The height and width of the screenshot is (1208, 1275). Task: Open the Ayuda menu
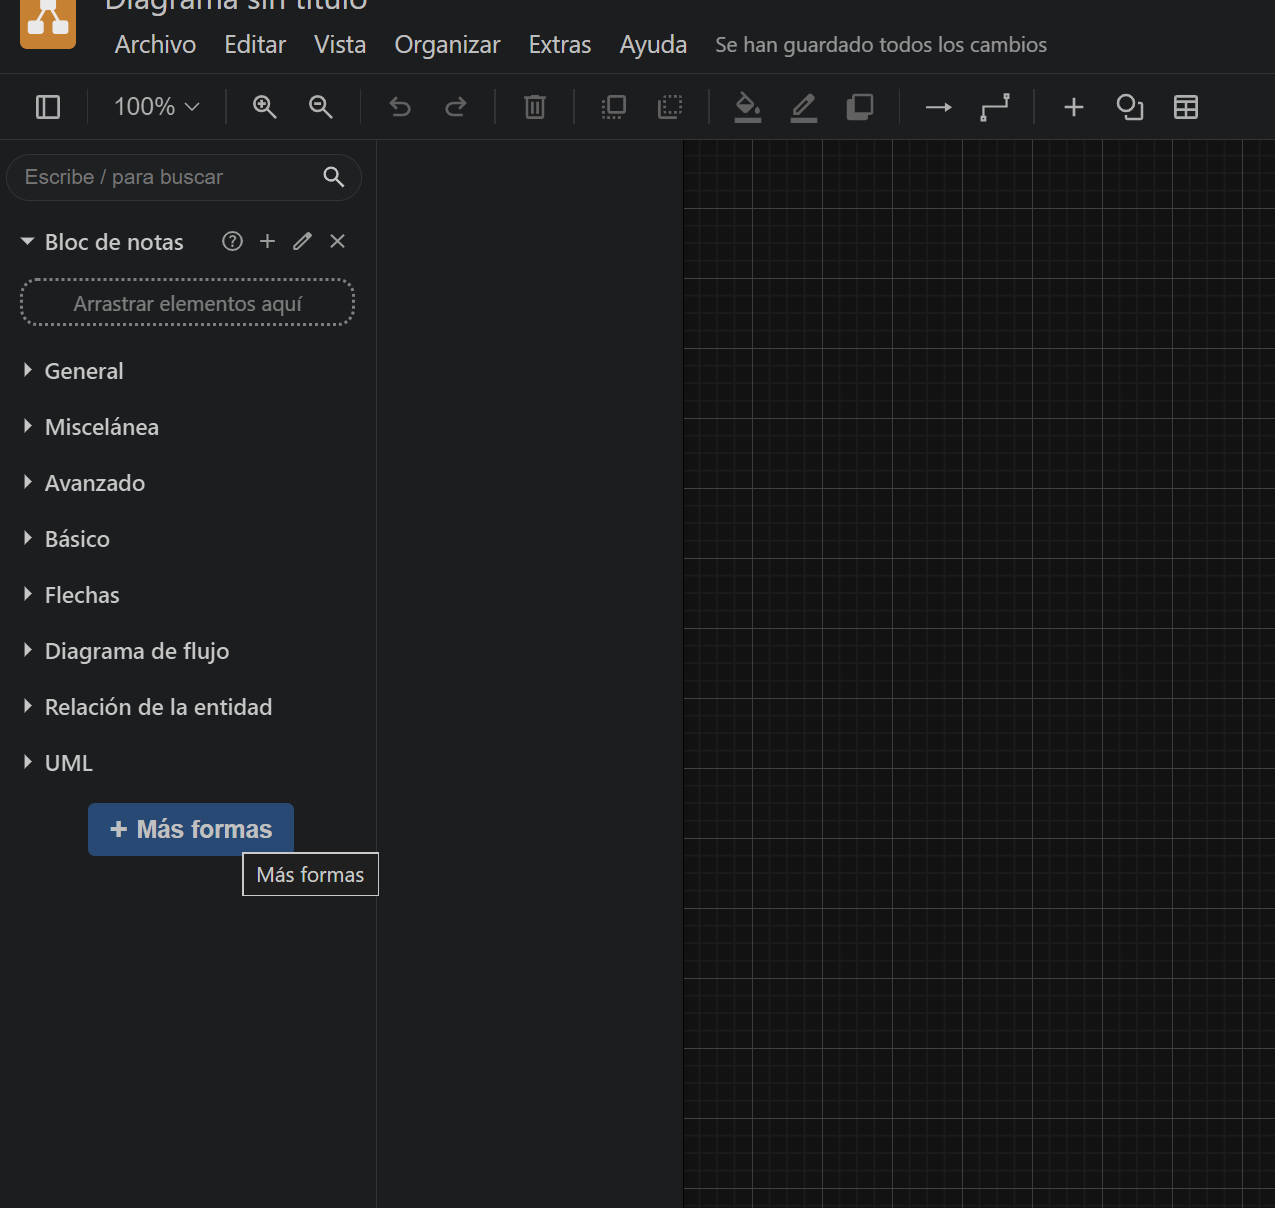click(653, 45)
